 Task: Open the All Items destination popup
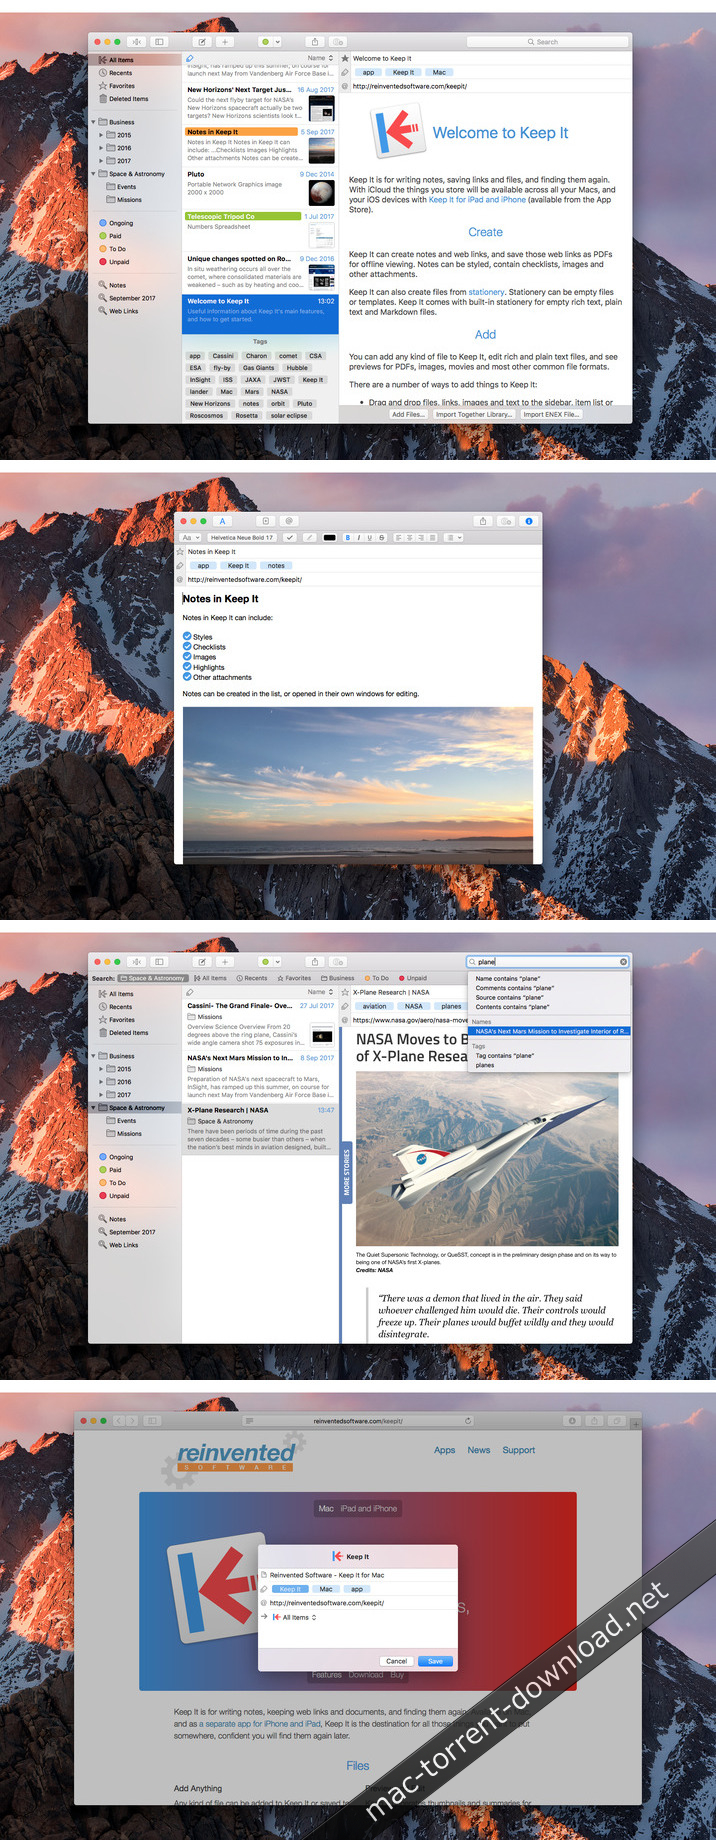point(298,1617)
